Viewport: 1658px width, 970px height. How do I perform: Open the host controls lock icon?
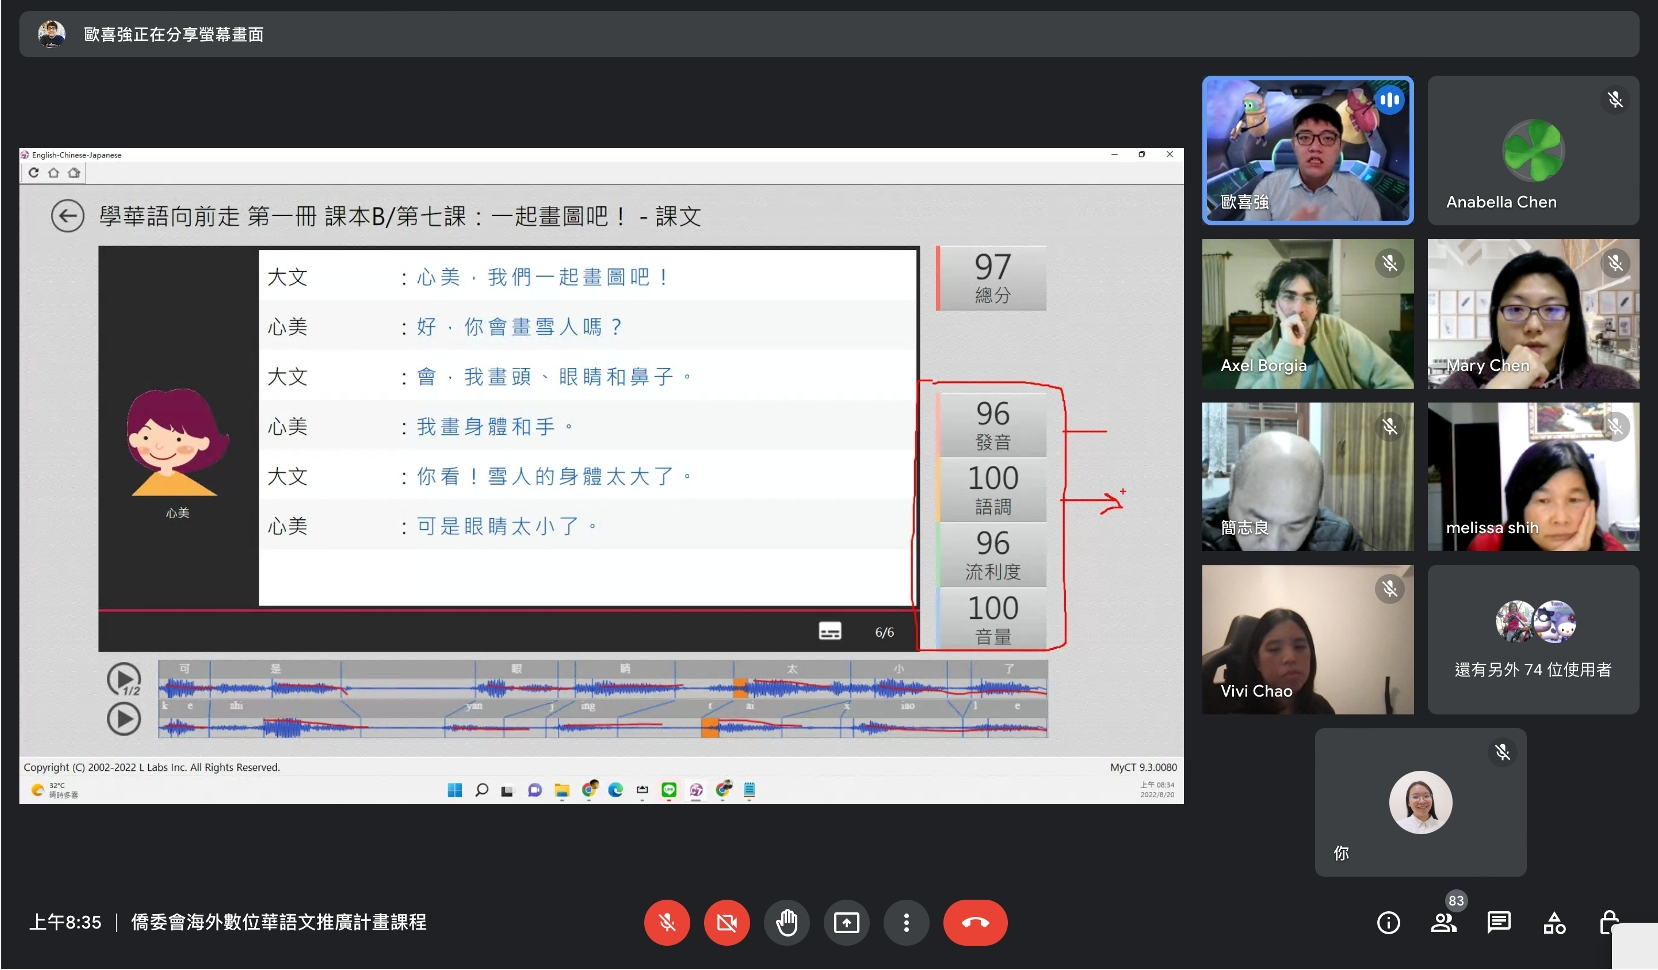click(x=1611, y=923)
